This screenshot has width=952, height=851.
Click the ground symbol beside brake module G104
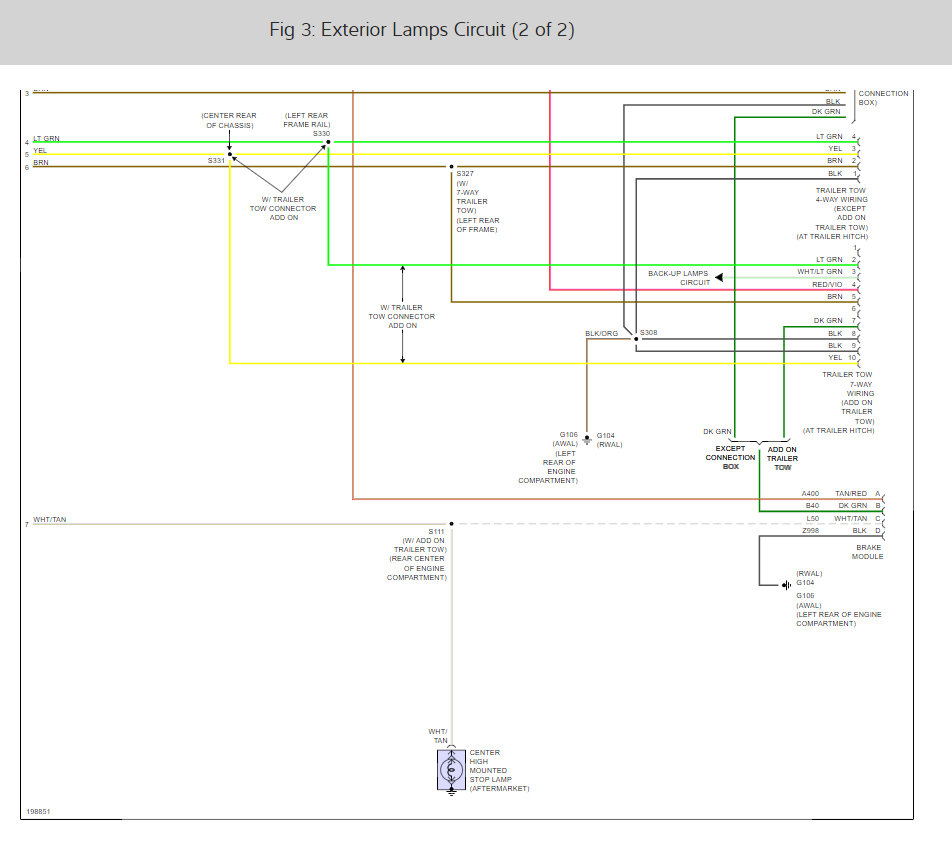coord(786,585)
